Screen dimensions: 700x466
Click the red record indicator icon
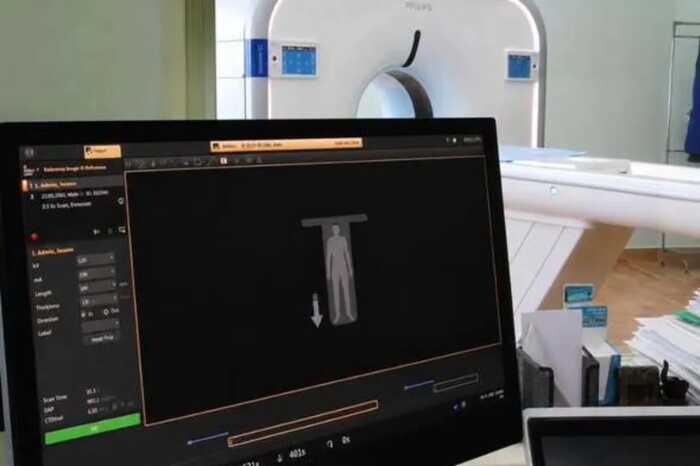34,236
